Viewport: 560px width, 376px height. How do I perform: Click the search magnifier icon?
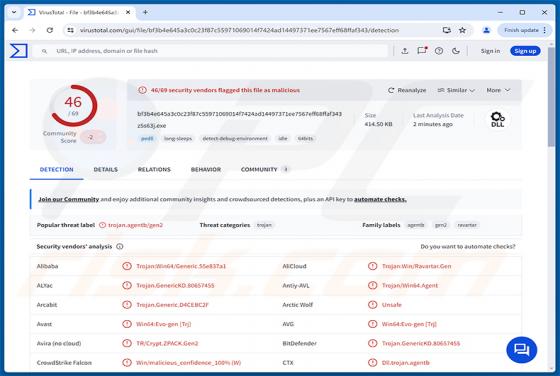pyautogui.click(x=44, y=51)
